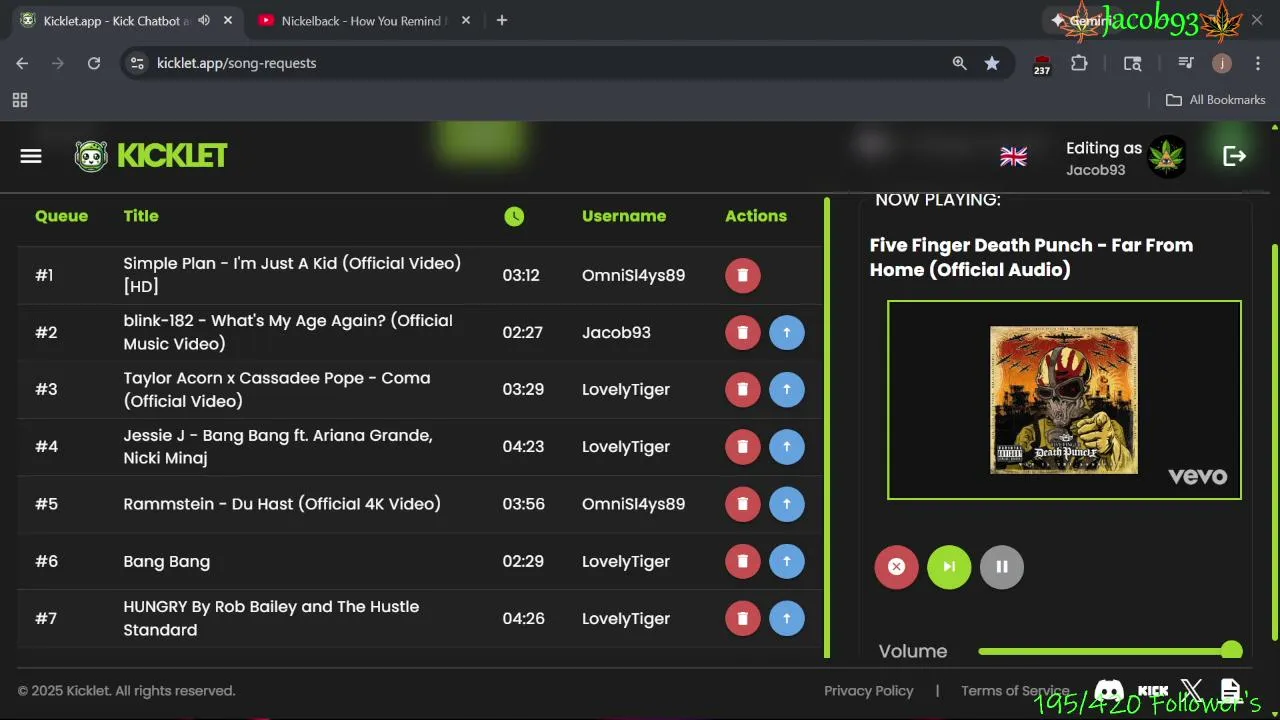
Task: Stop the currently playing song
Action: click(x=896, y=567)
